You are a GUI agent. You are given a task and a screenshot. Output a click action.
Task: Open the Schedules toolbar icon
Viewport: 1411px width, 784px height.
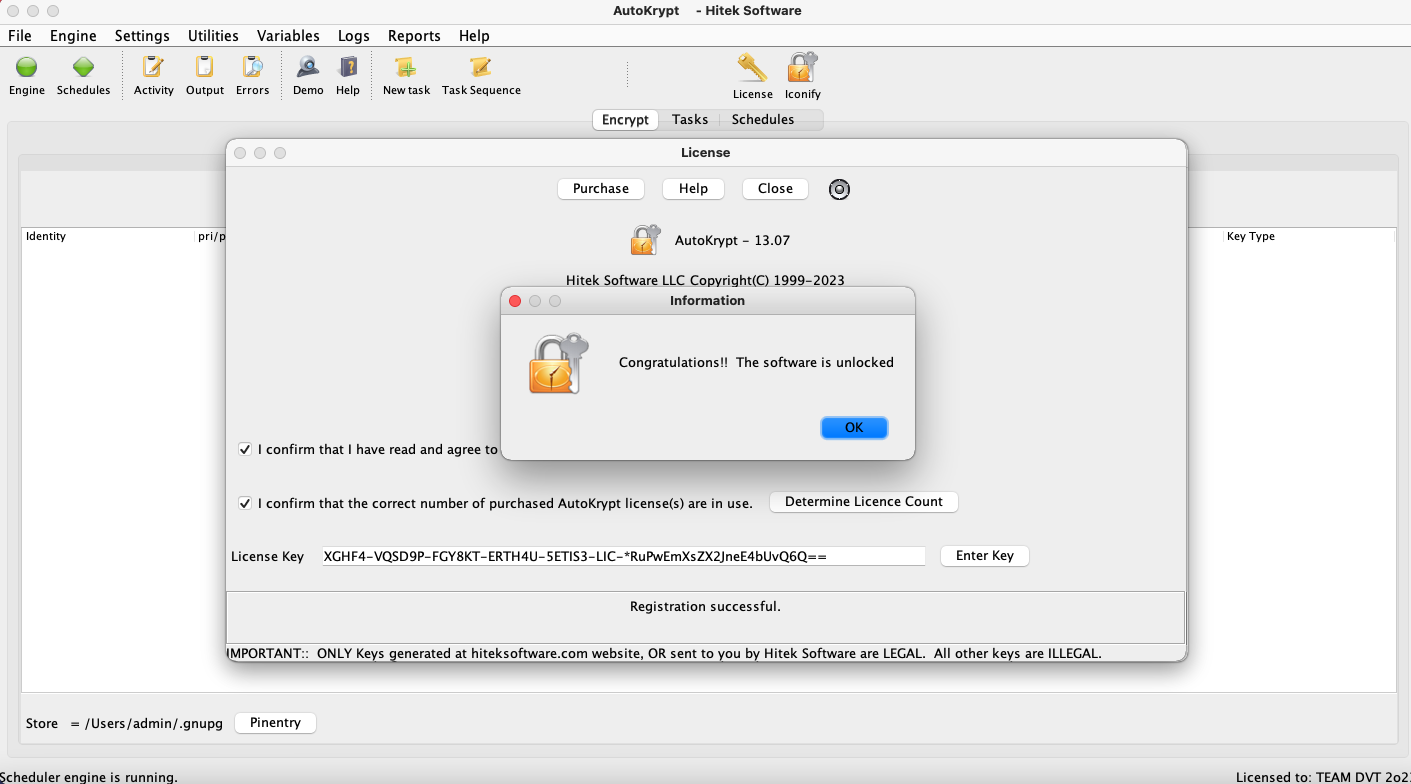click(x=83, y=68)
